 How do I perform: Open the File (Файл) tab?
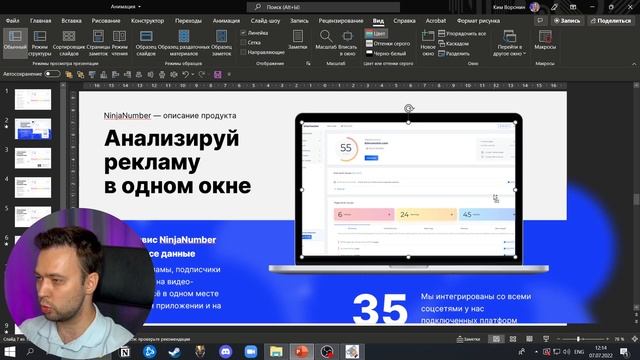13,20
